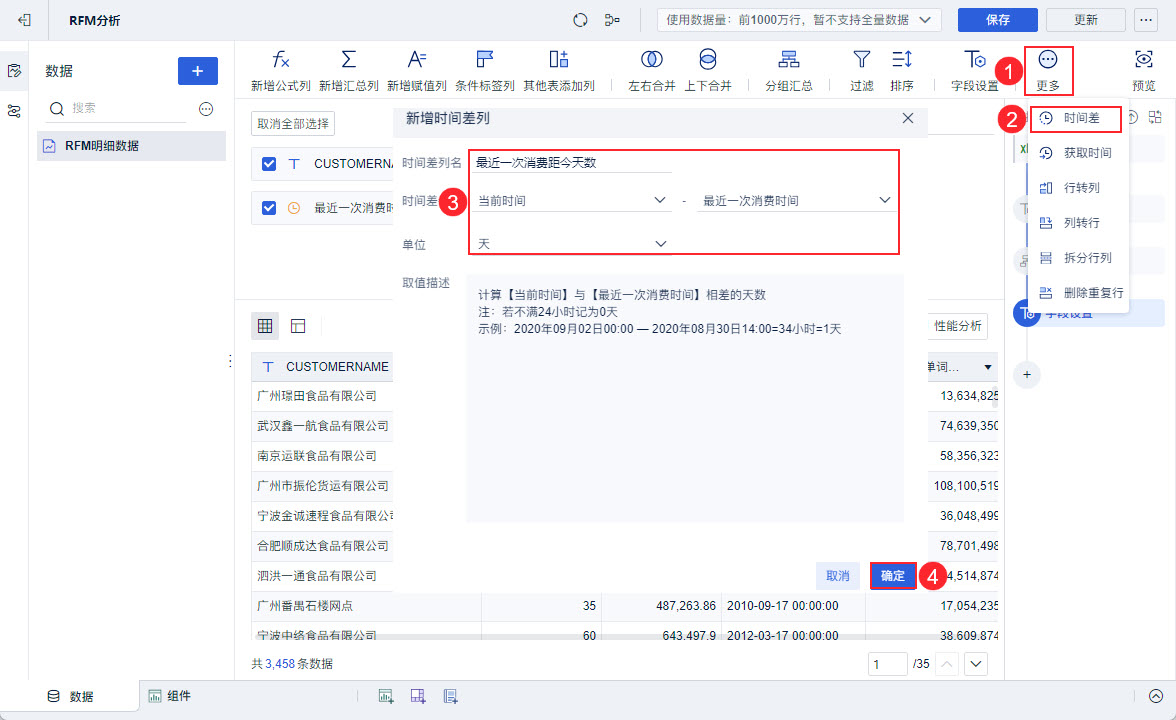
Task: Click the more options icon beside search
Action: point(206,109)
